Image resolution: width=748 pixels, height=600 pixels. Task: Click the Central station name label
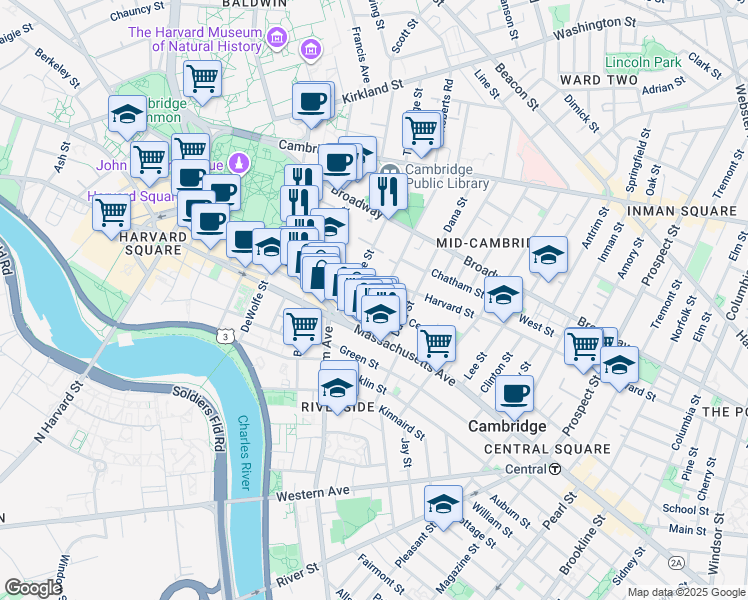(525, 469)
